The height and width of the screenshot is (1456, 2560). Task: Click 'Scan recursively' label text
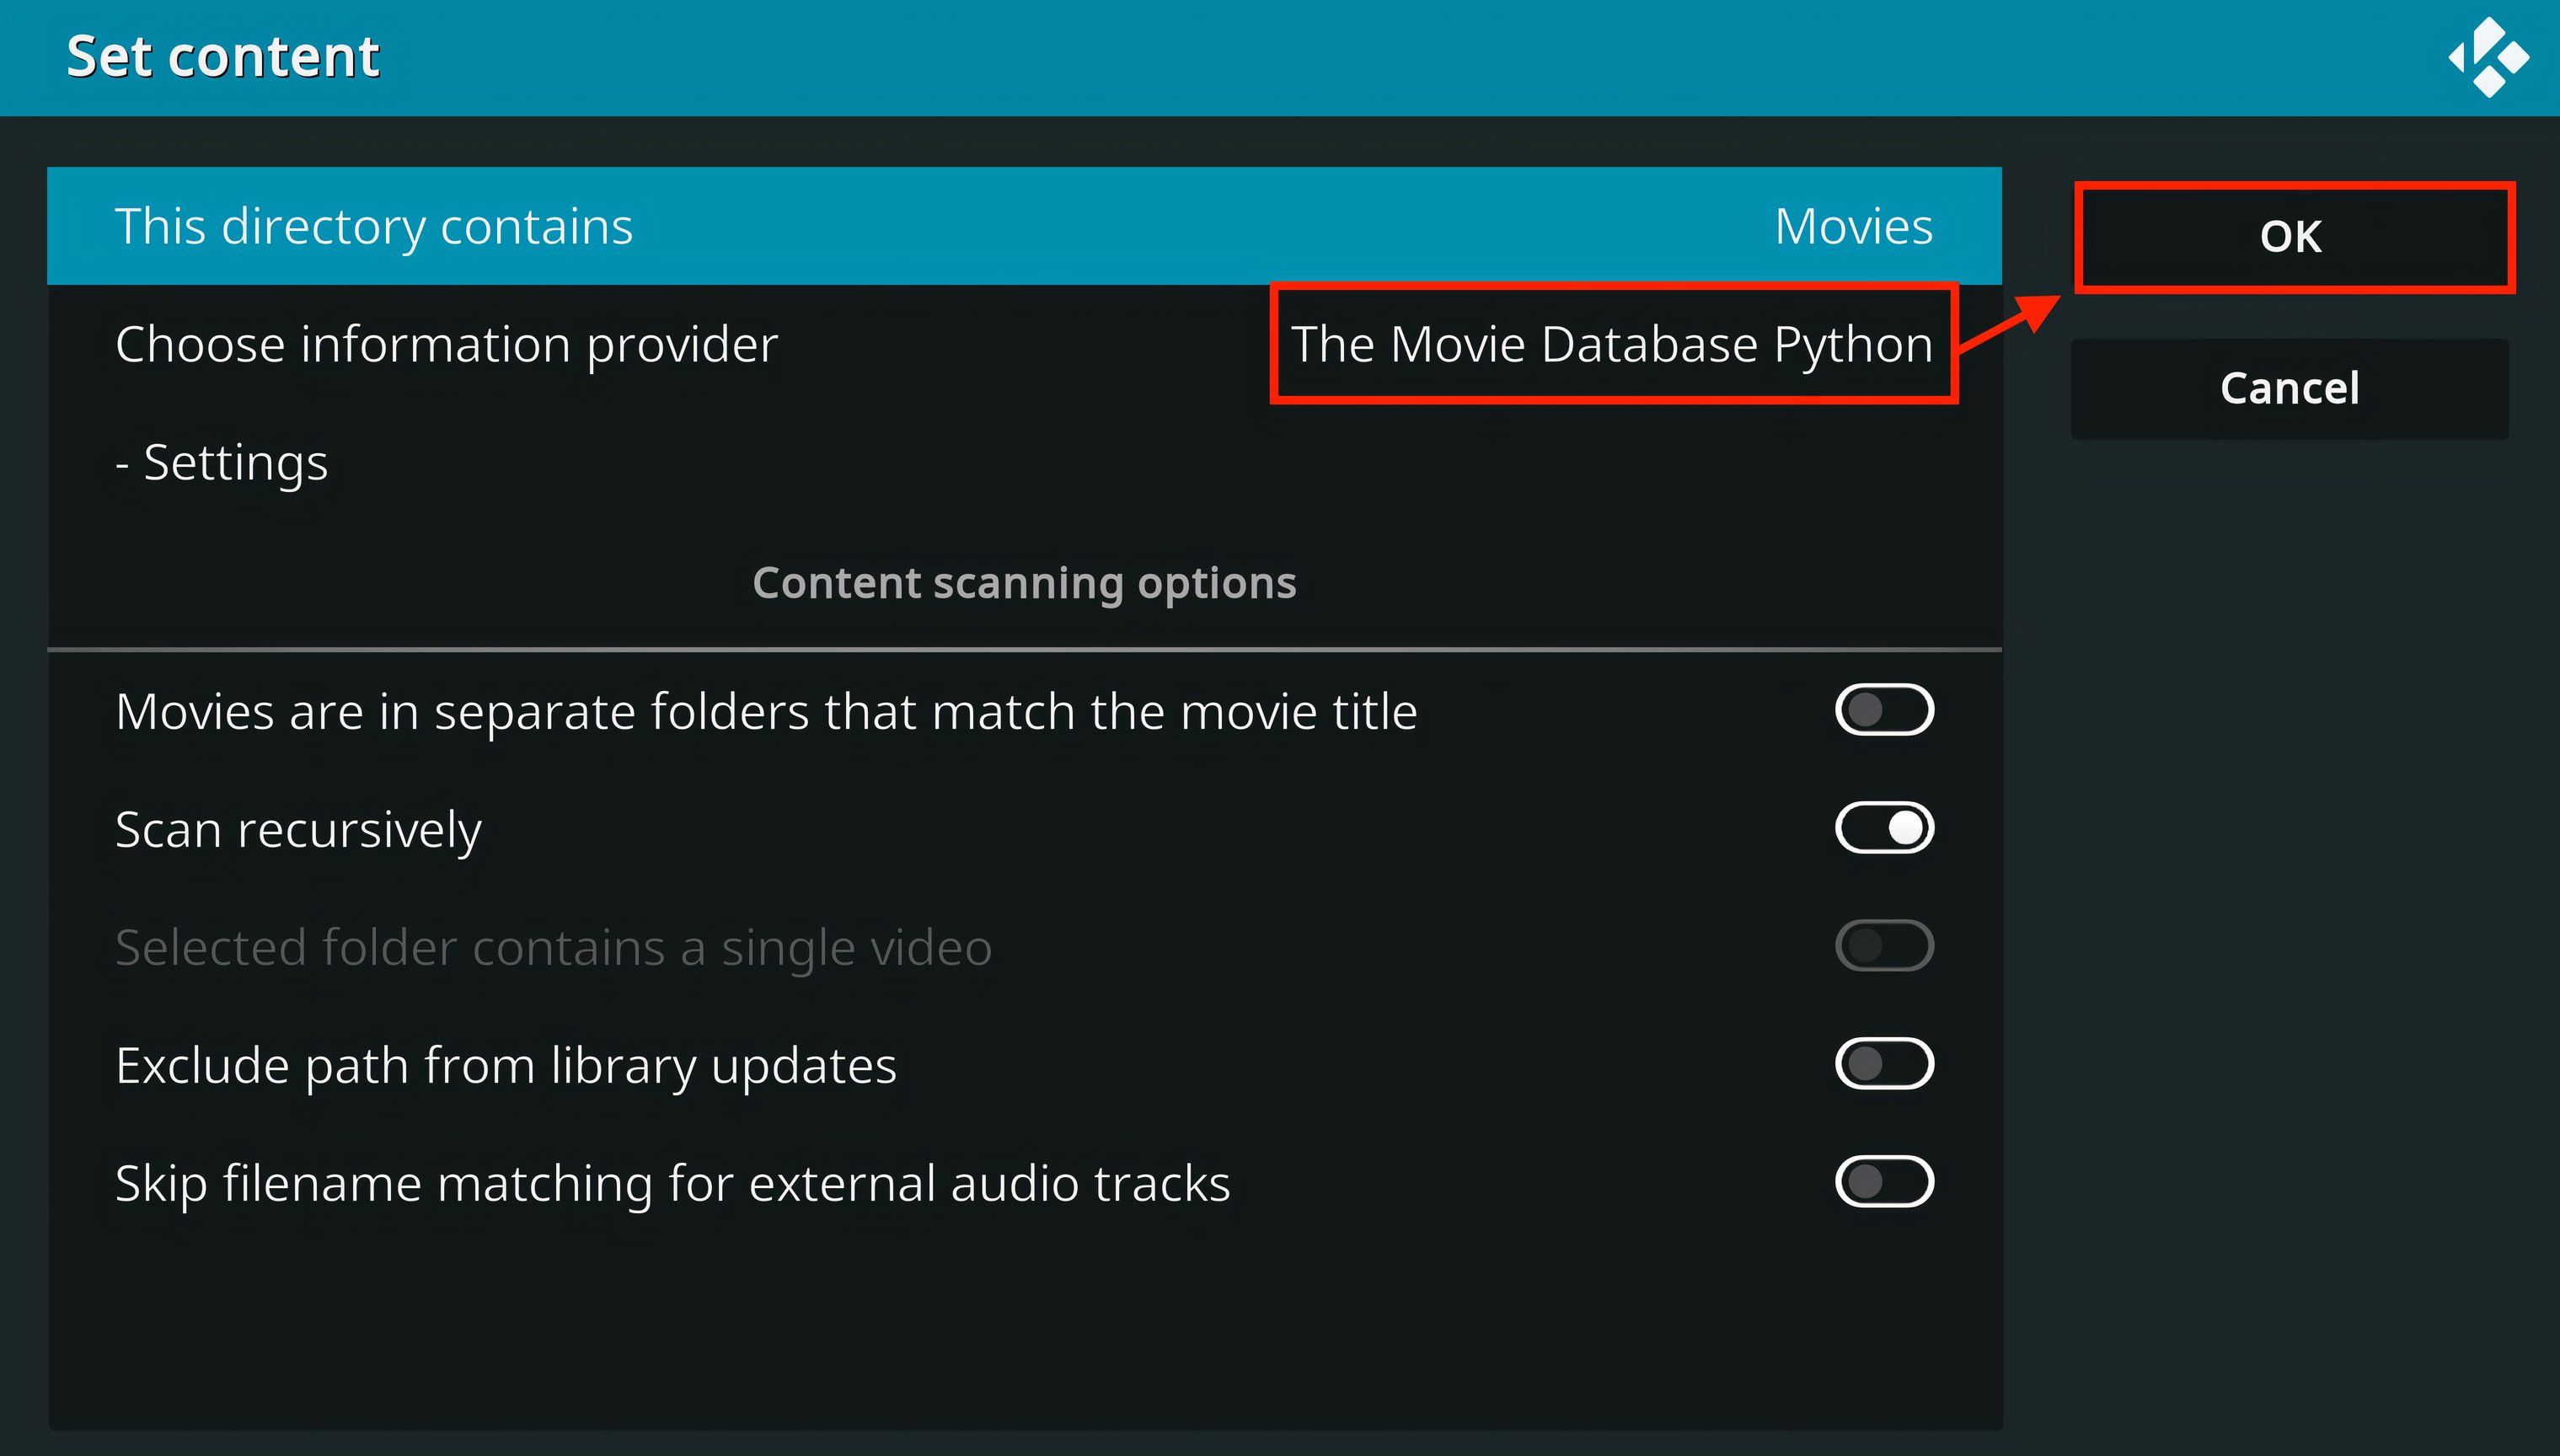[298, 830]
